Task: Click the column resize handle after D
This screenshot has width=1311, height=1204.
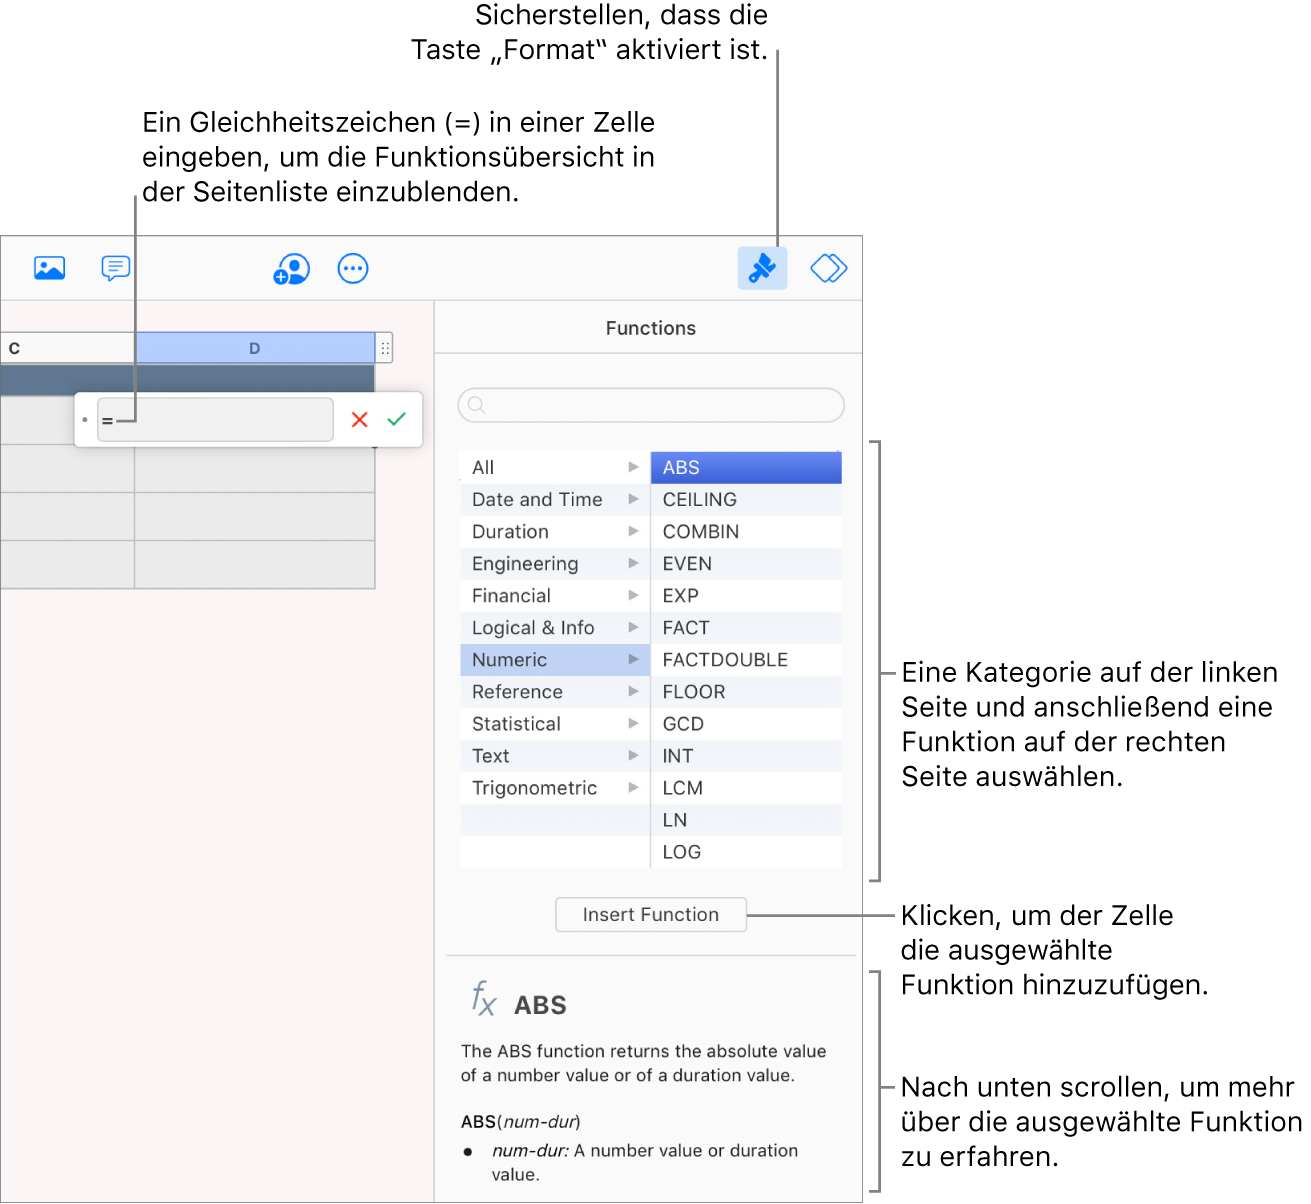Action: (385, 348)
